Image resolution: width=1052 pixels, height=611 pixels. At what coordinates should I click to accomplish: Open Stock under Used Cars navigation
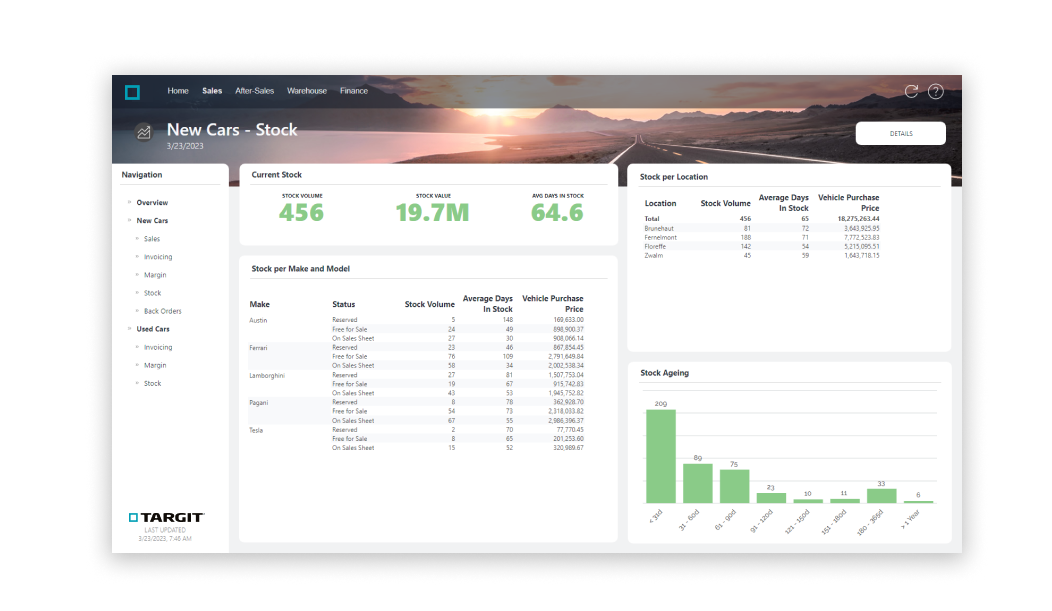(x=151, y=383)
